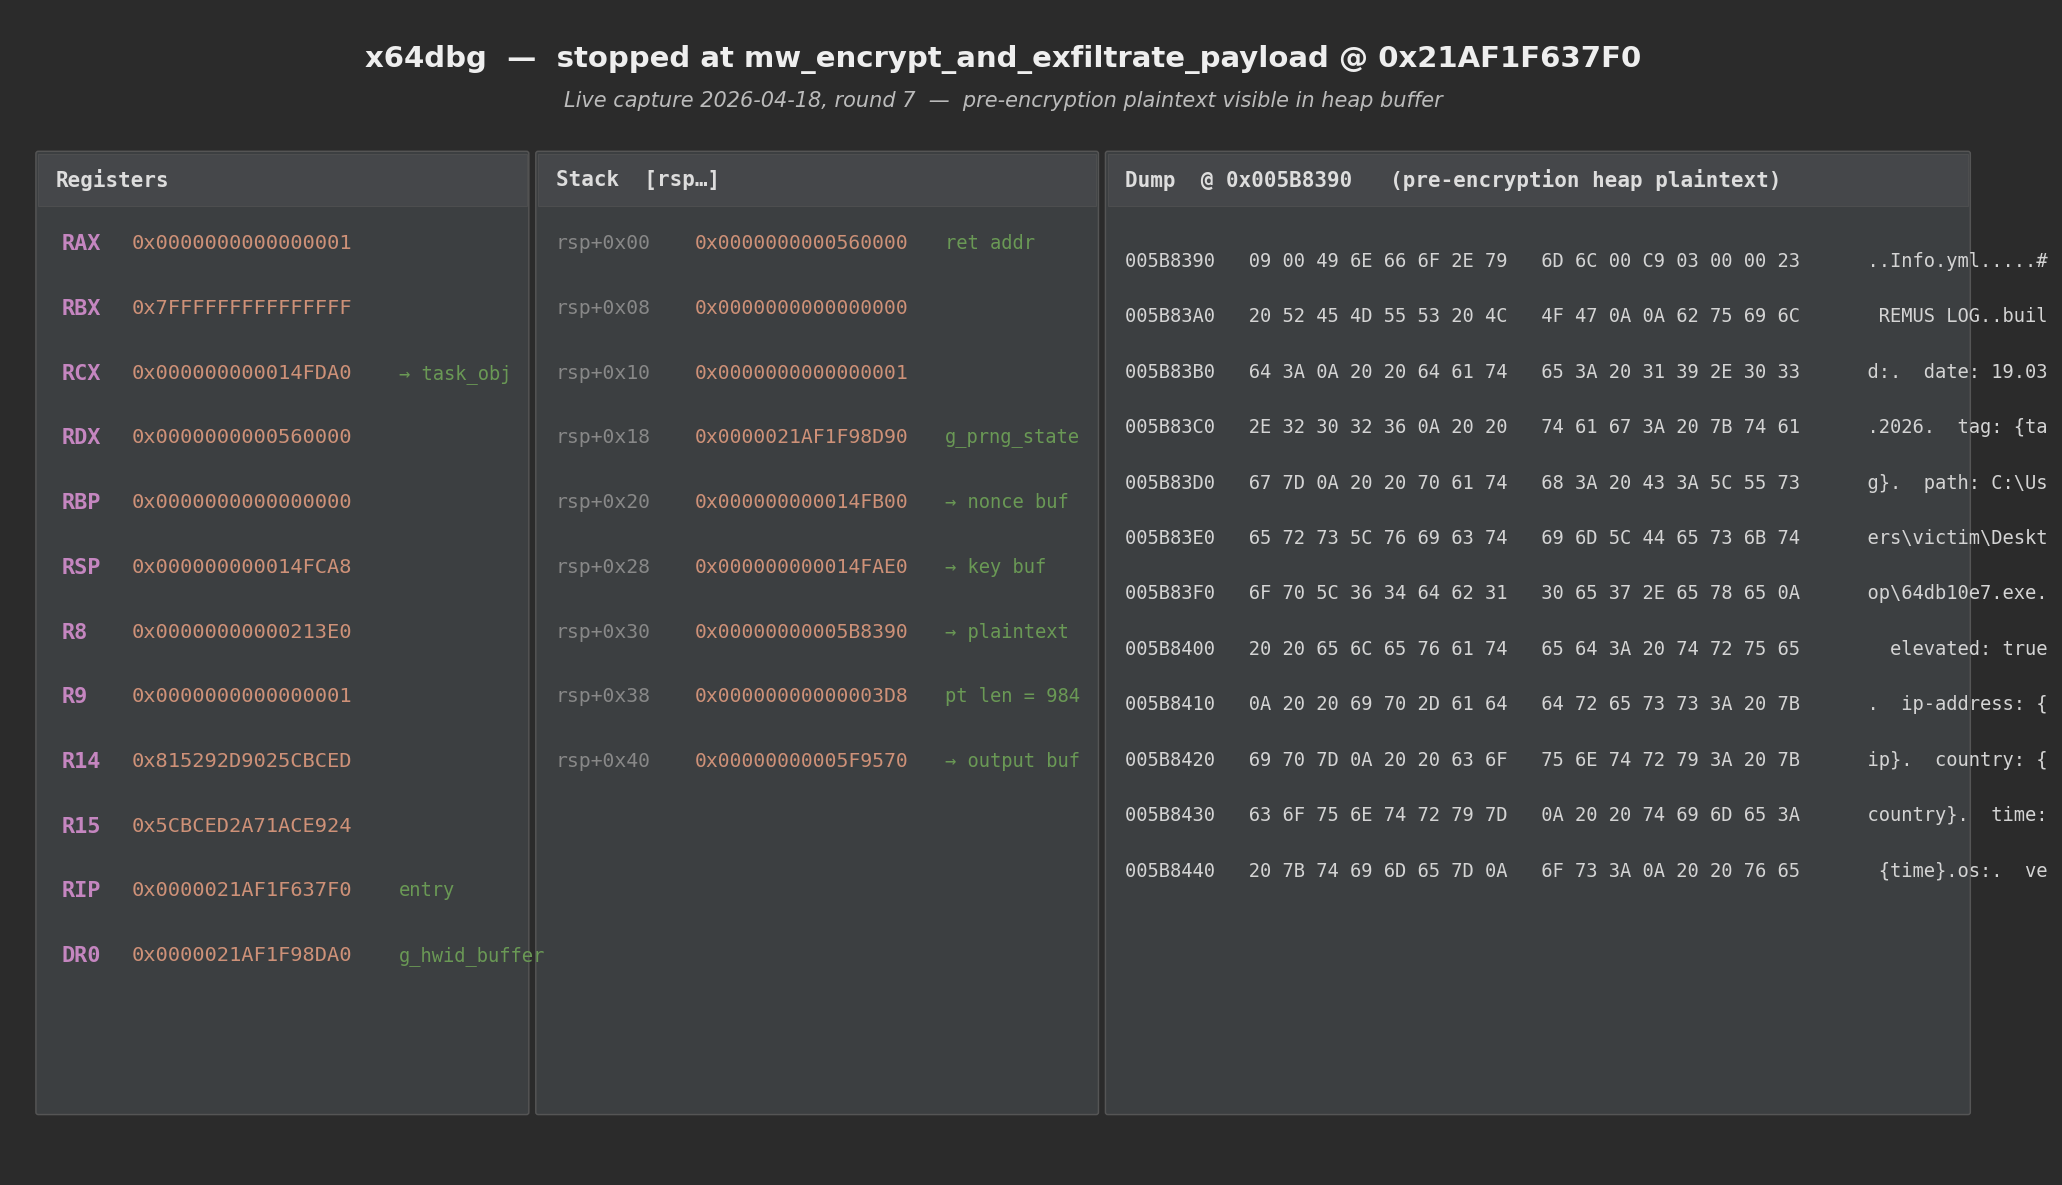Viewport: 2062px width, 1185px height.
Task: Click the g_prng_state annotation at rsp+0x18
Action: [x=1011, y=437]
